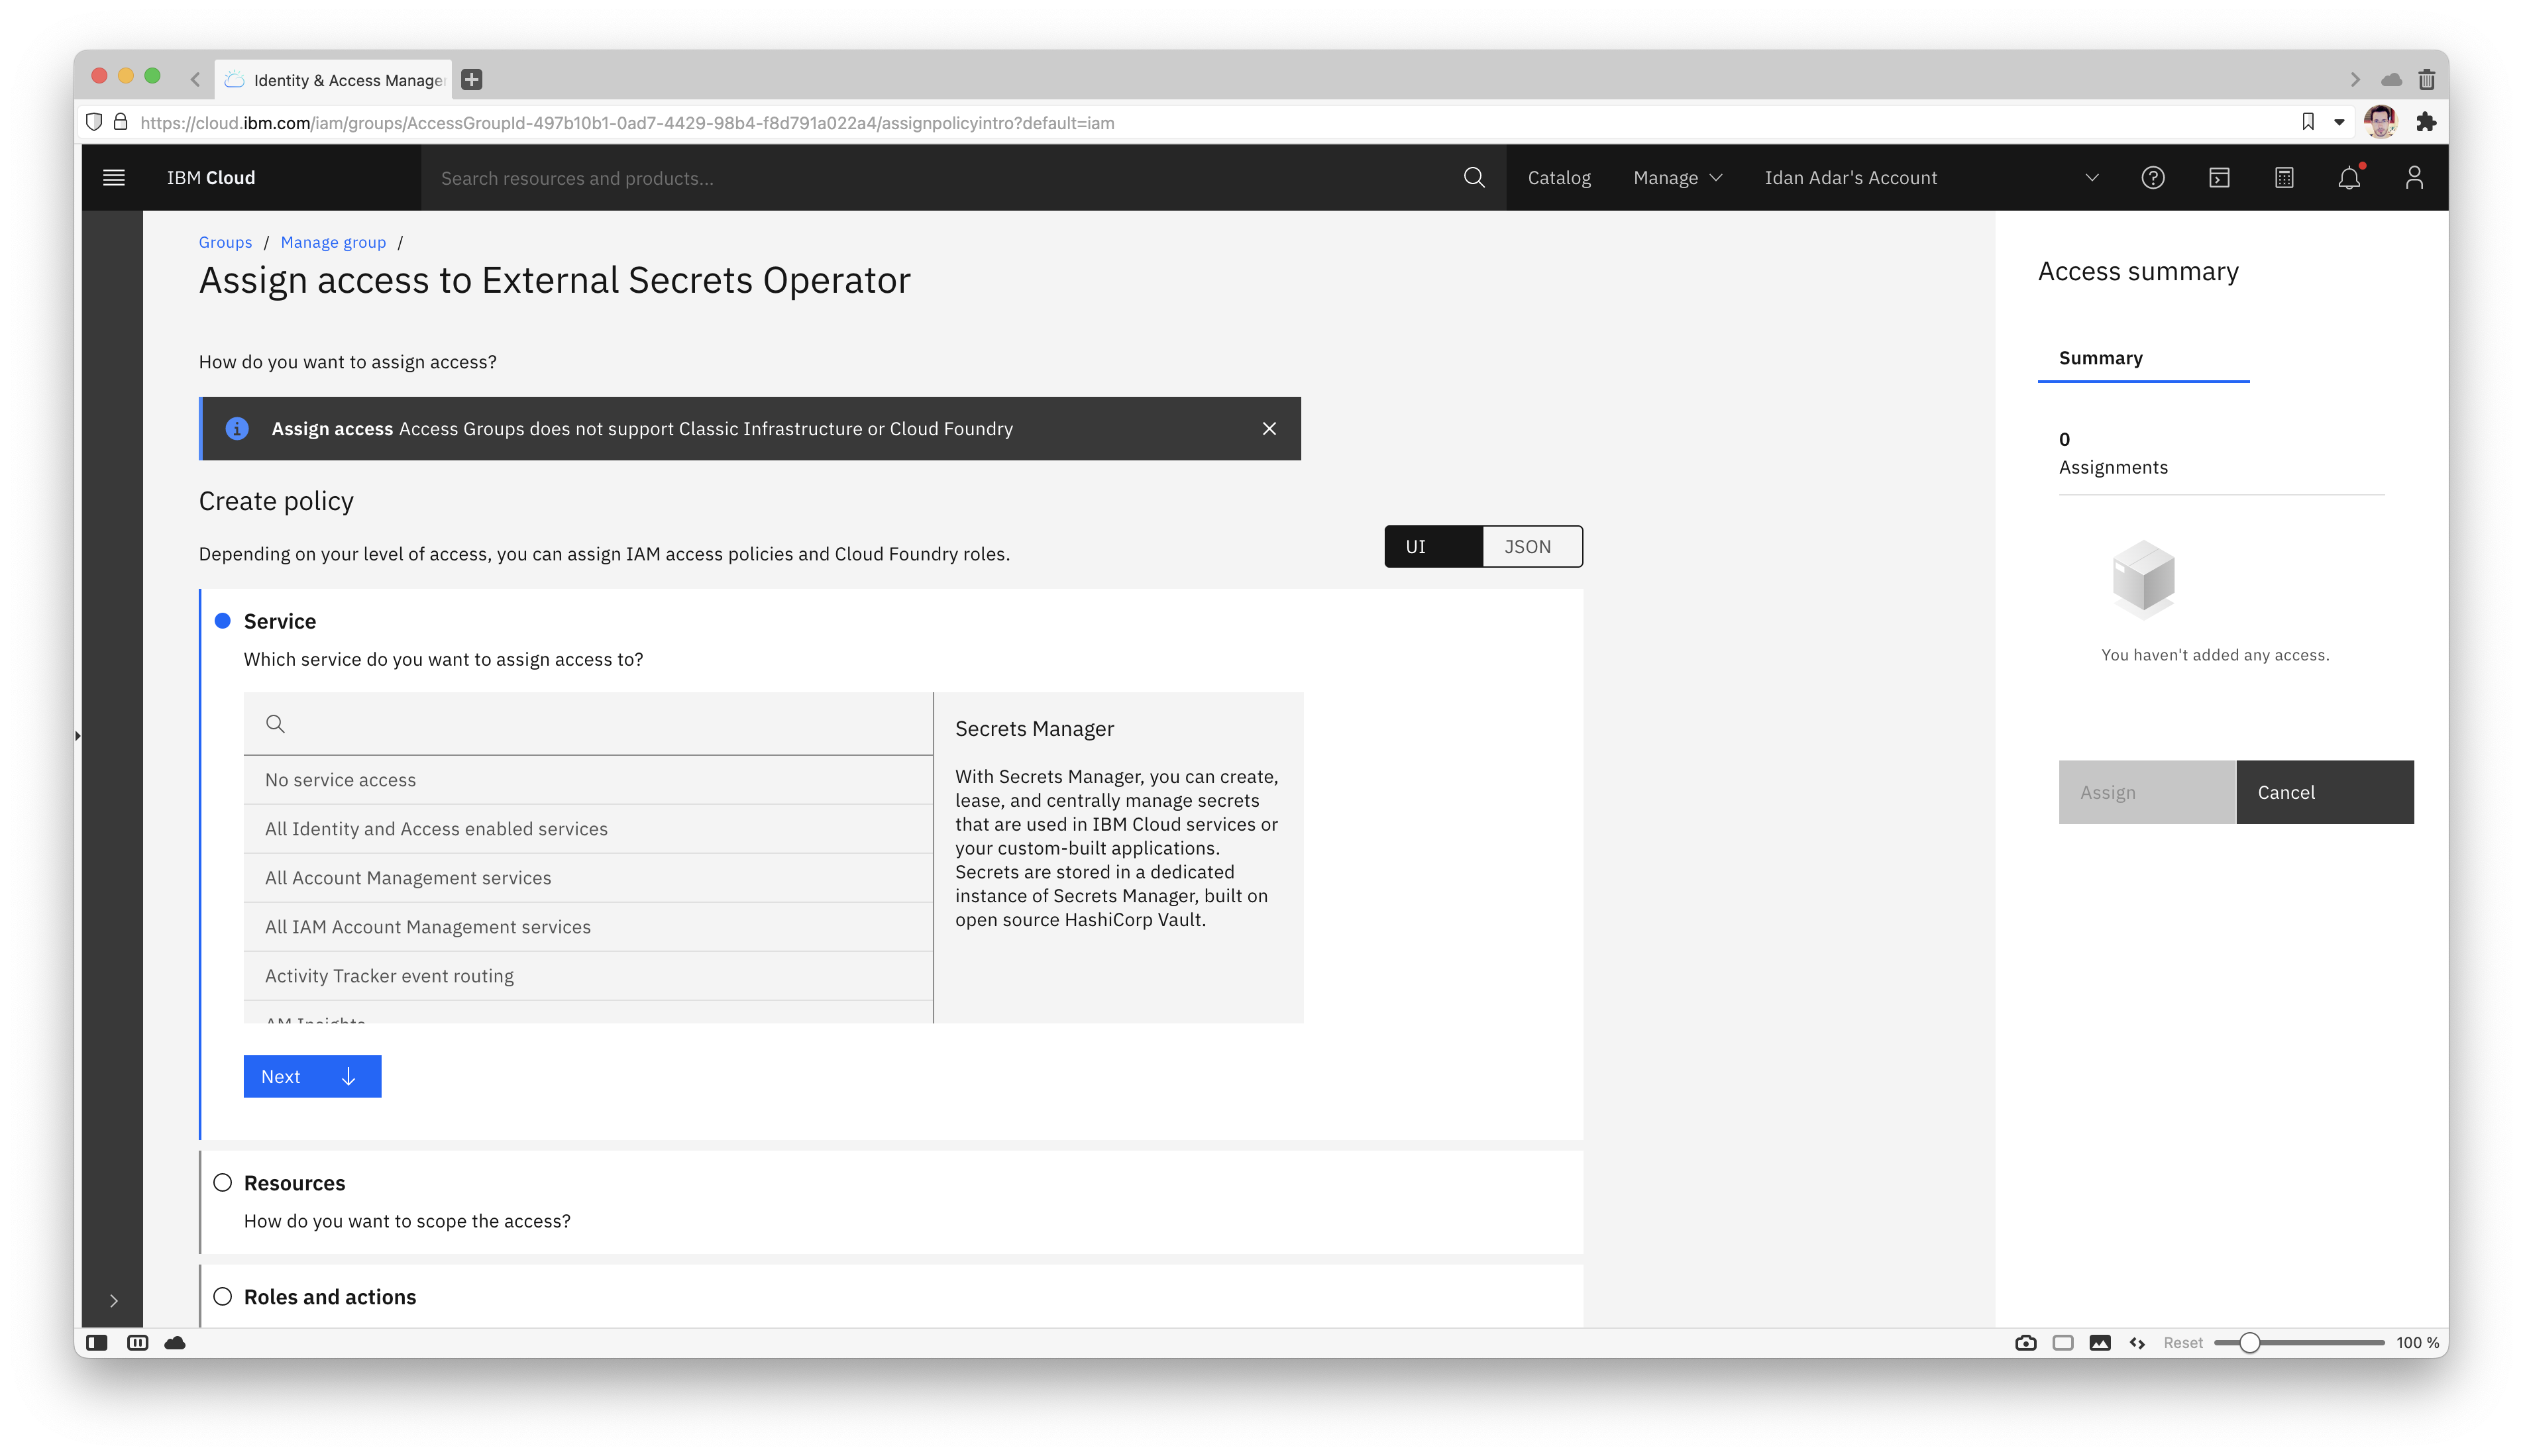This screenshot has width=2523, height=1456.
Task: Select the Summary tab
Action: click(x=2100, y=358)
